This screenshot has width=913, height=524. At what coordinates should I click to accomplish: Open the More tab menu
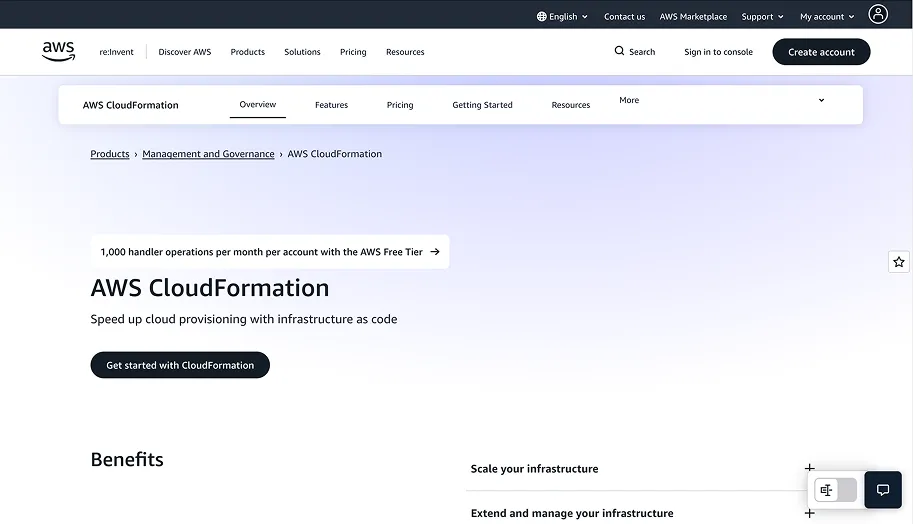629,100
